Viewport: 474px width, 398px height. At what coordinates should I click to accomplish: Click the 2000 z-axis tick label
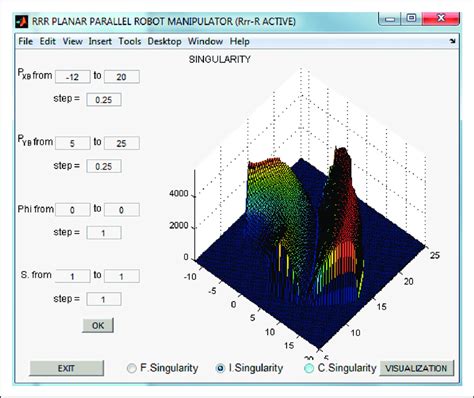coord(179,225)
